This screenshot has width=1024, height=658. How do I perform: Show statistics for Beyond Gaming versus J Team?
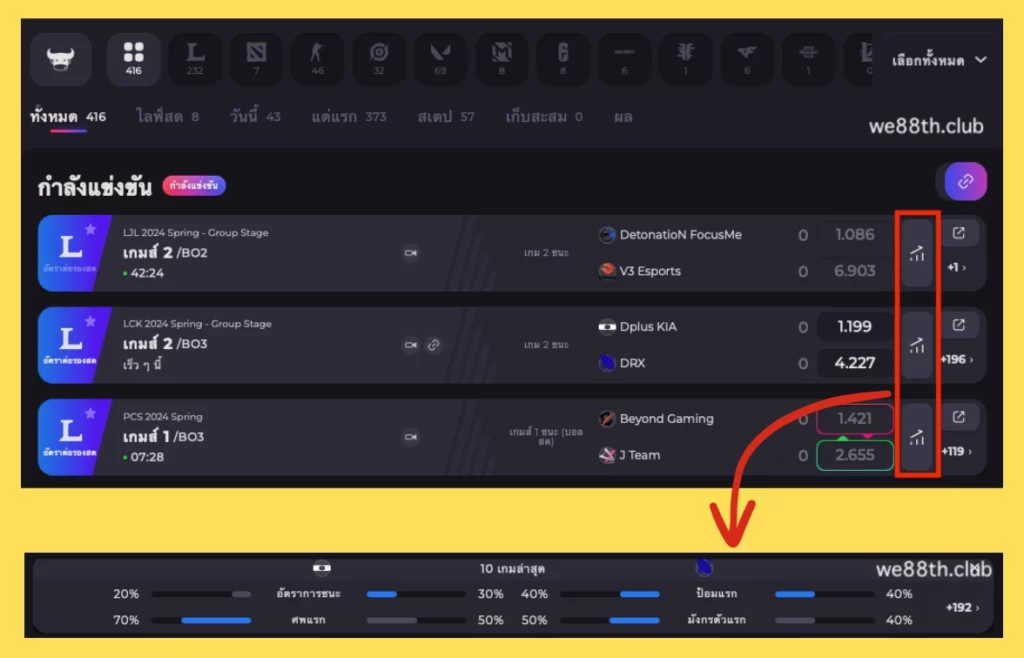tap(917, 437)
